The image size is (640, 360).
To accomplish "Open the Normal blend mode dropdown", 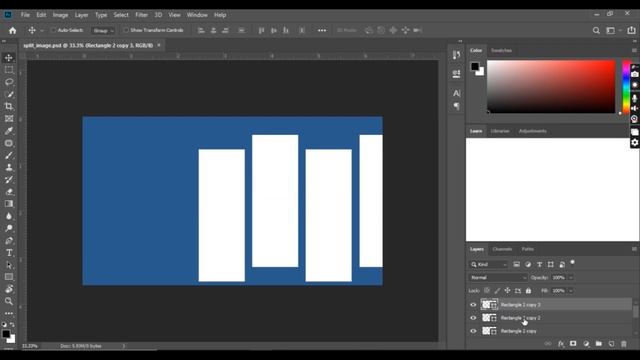I will pyautogui.click(x=498, y=278).
